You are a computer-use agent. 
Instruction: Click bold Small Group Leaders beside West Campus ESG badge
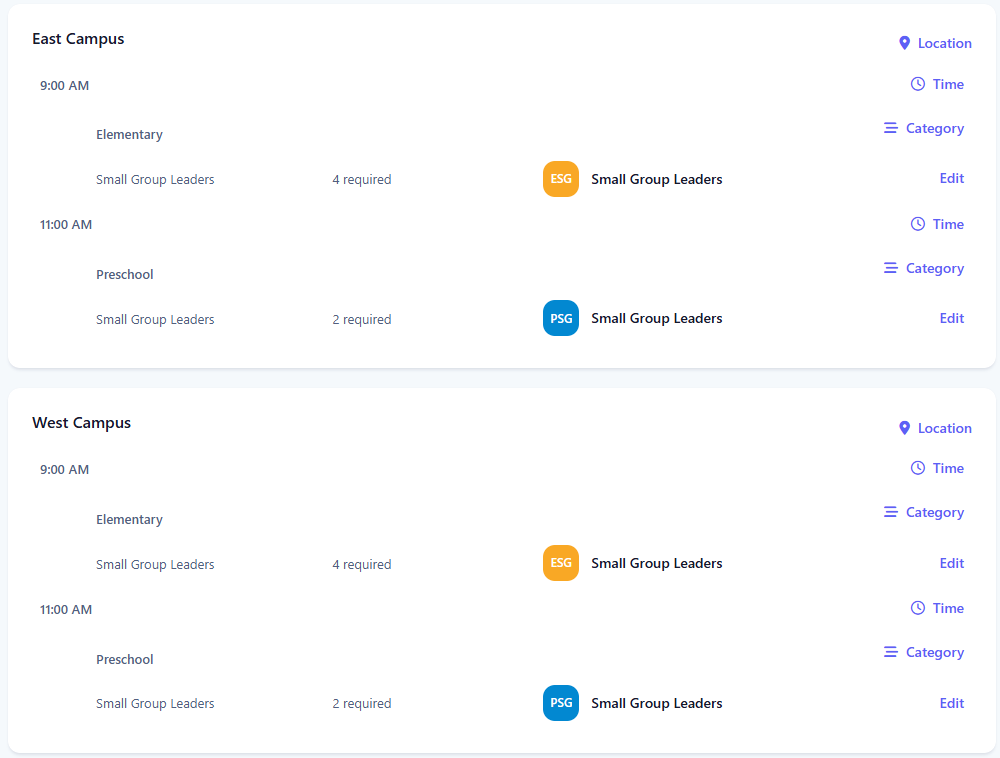(x=656, y=563)
